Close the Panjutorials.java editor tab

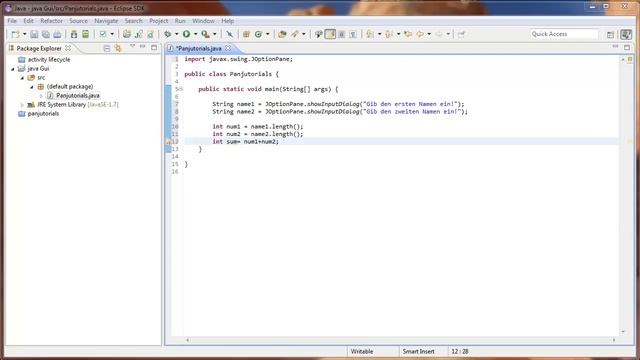tap(228, 48)
